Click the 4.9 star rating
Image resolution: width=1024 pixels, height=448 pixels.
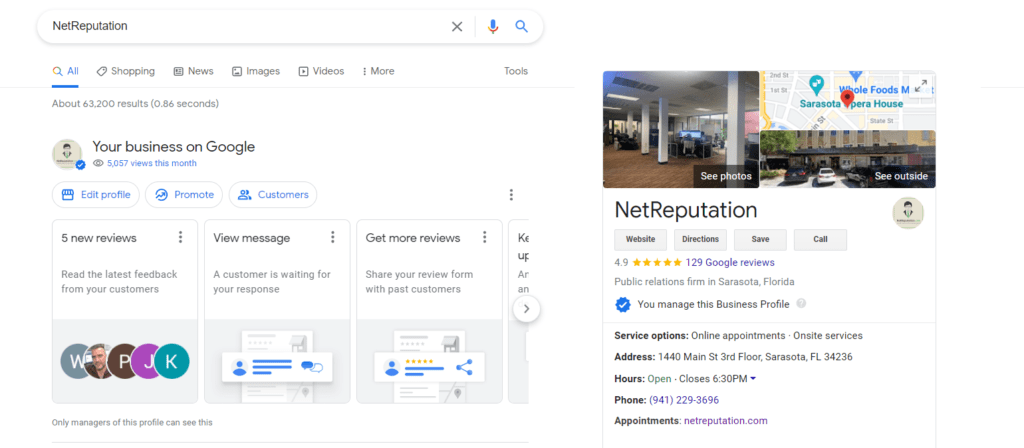[648, 263]
